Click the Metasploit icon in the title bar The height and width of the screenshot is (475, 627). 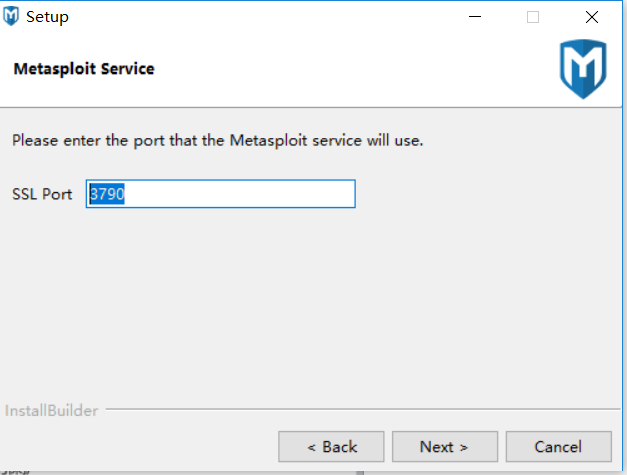click(x=12, y=16)
